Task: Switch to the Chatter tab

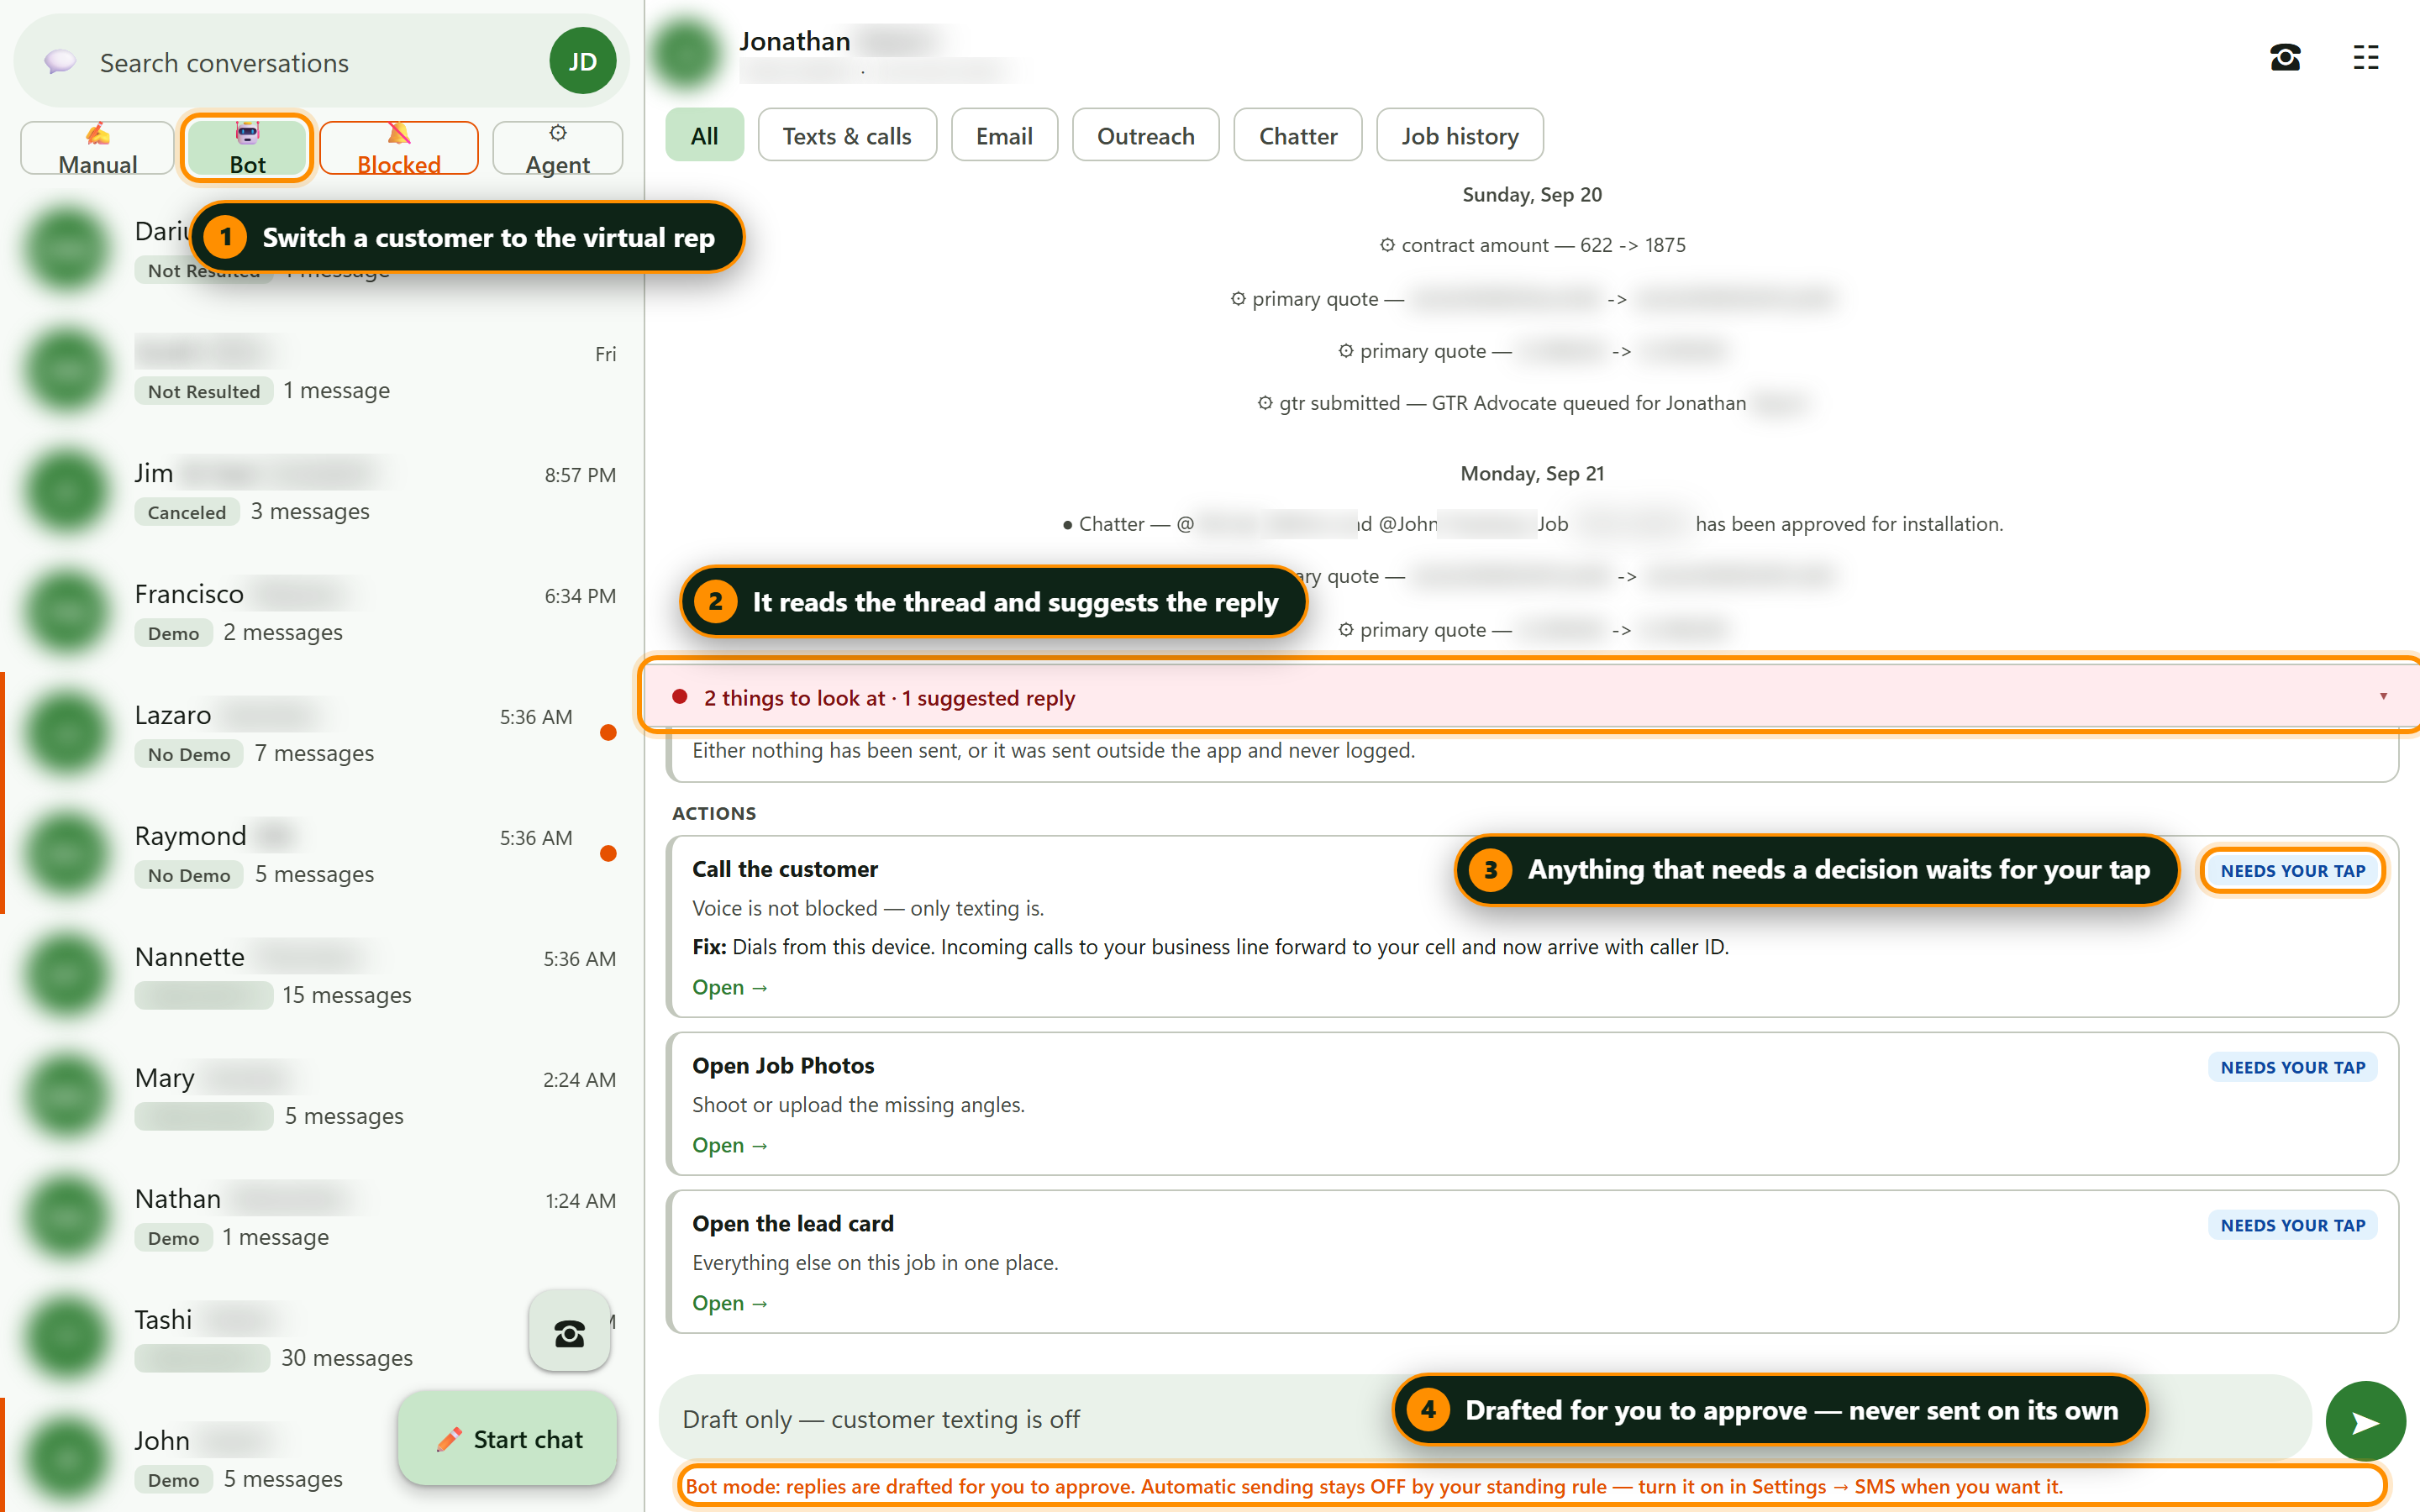Action: click(x=1297, y=135)
